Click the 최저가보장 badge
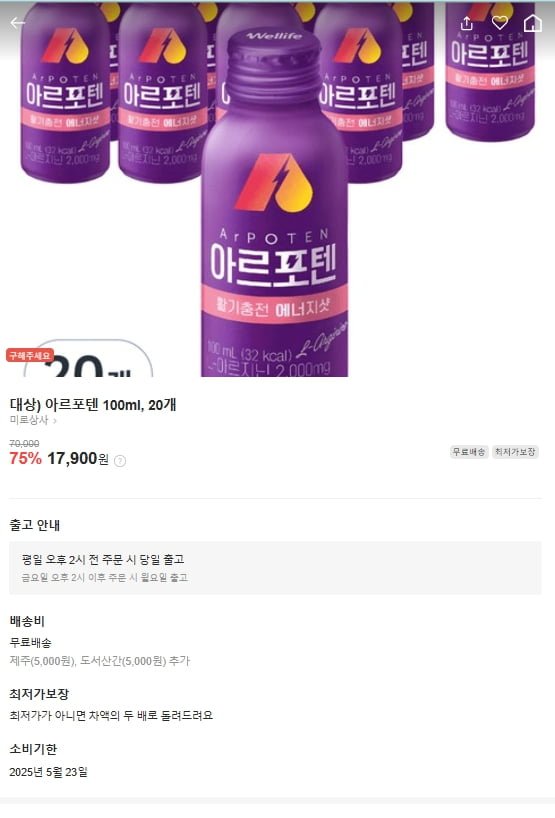The image size is (555, 818). click(515, 452)
